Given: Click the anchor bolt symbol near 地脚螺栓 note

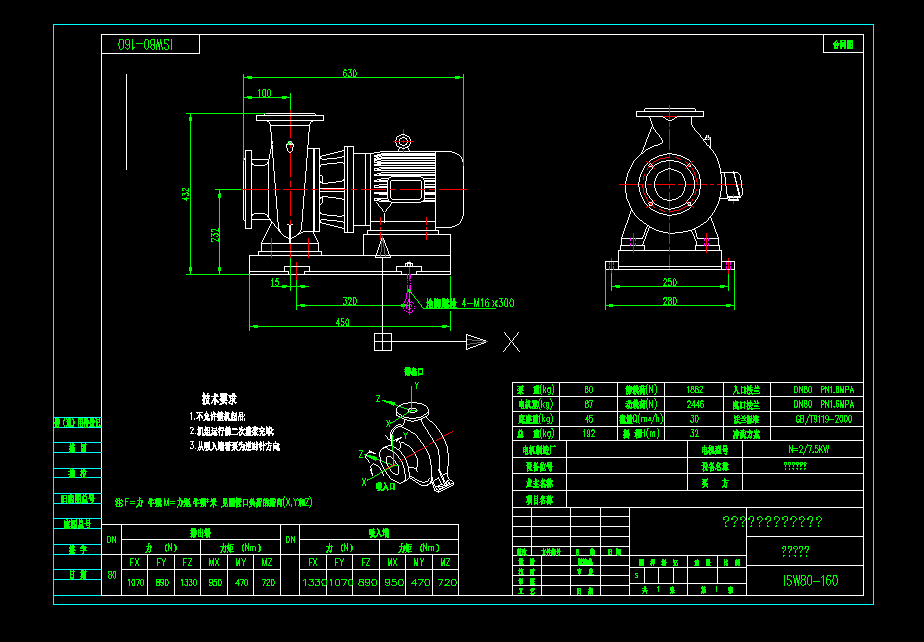Looking at the screenshot, I should [408, 303].
